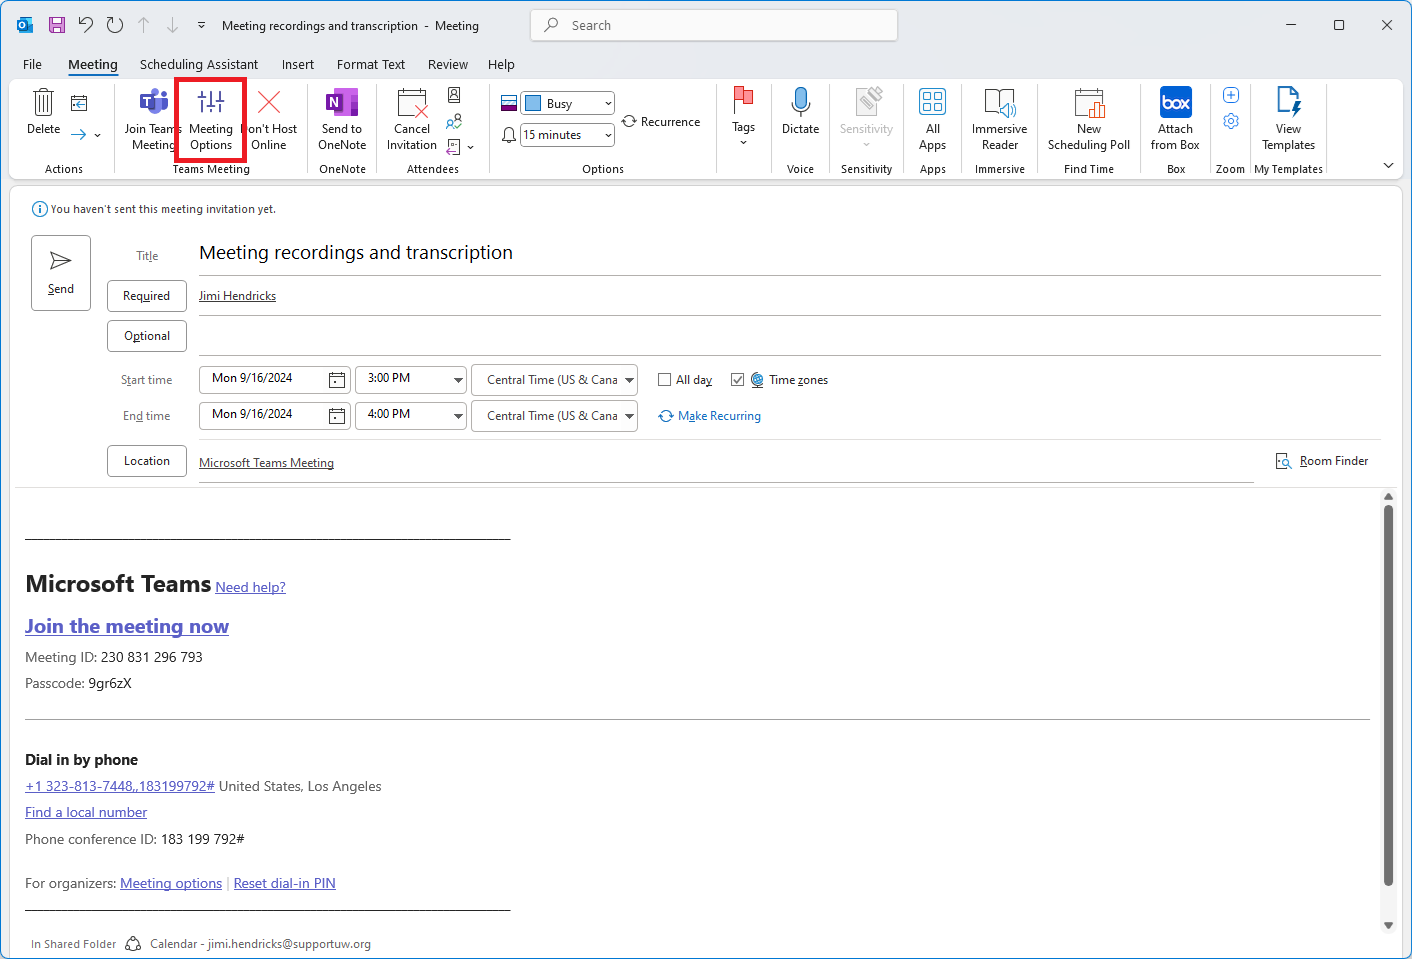Click Join the meeting now link
The height and width of the screenshot is (959, 1412).
tap(127, 626)
